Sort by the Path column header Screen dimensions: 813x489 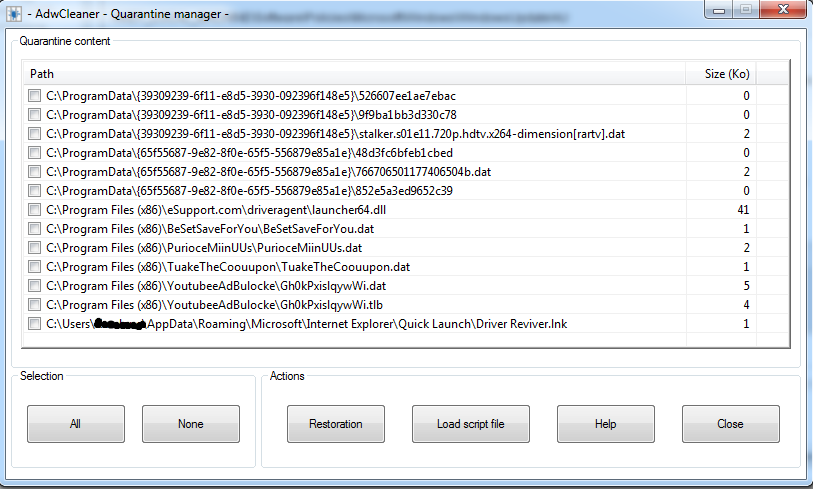click(x=355, y=74)
